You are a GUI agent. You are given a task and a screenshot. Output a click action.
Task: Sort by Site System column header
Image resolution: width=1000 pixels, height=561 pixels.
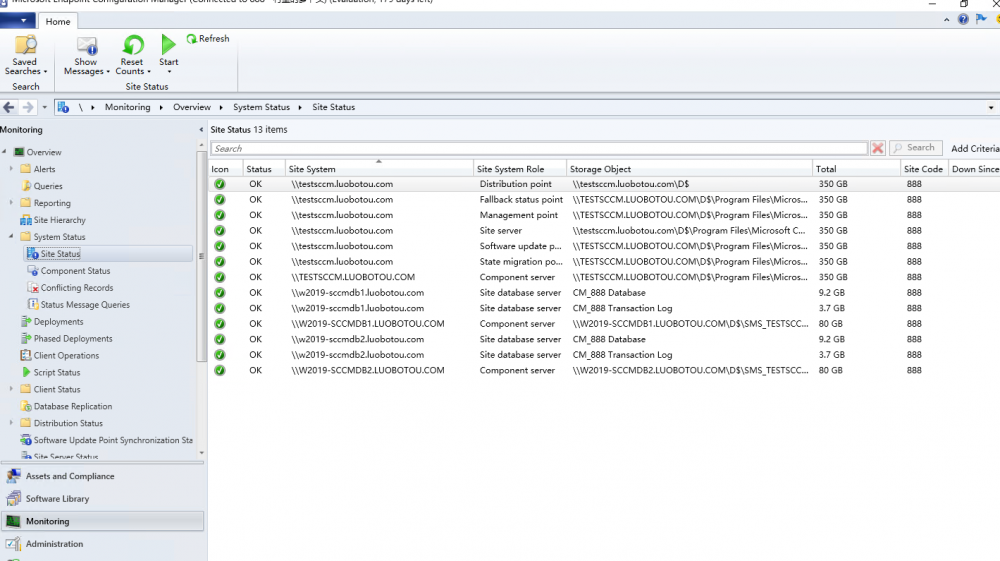click(x=379, y=169)
